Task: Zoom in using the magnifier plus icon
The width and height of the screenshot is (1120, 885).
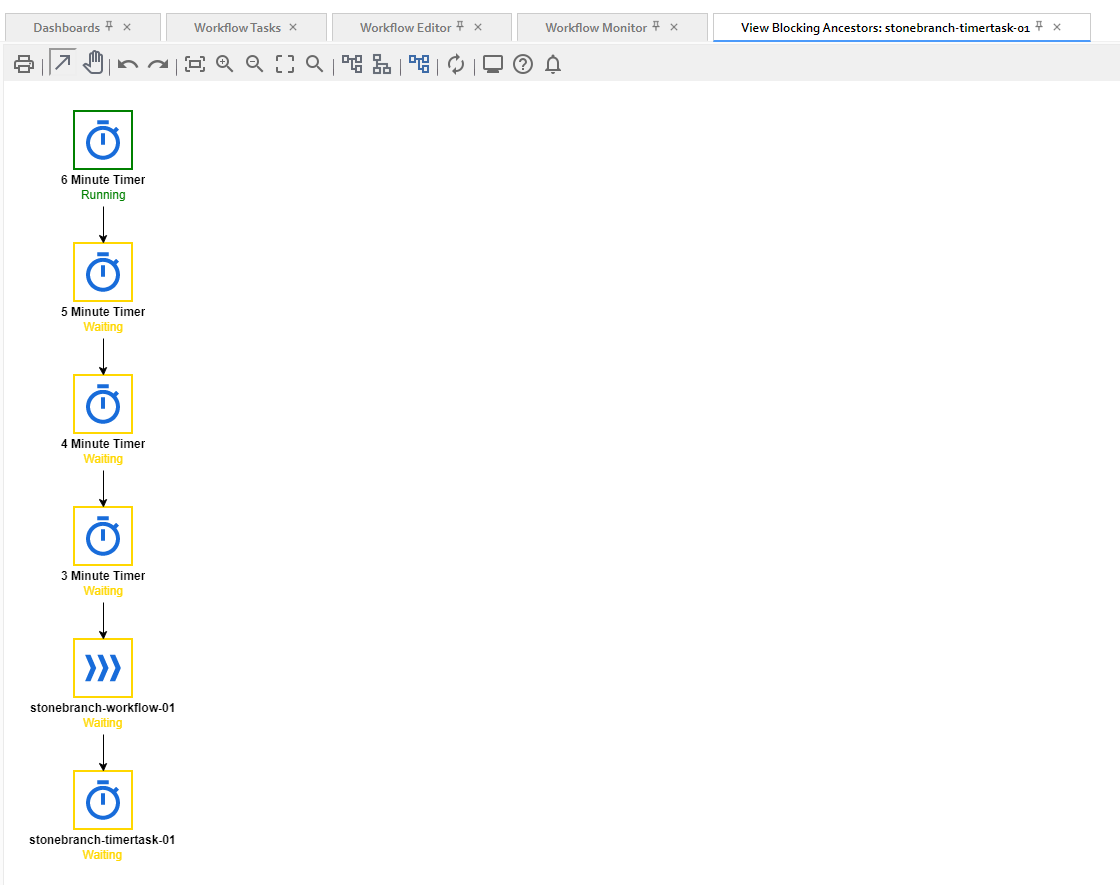Action: point(225,64)
